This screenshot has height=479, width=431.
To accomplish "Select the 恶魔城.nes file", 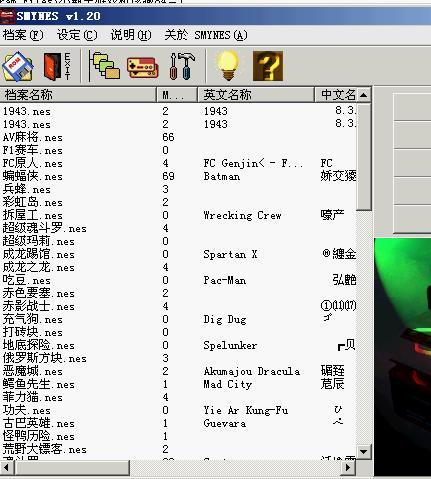I will [x=33, y=371].
